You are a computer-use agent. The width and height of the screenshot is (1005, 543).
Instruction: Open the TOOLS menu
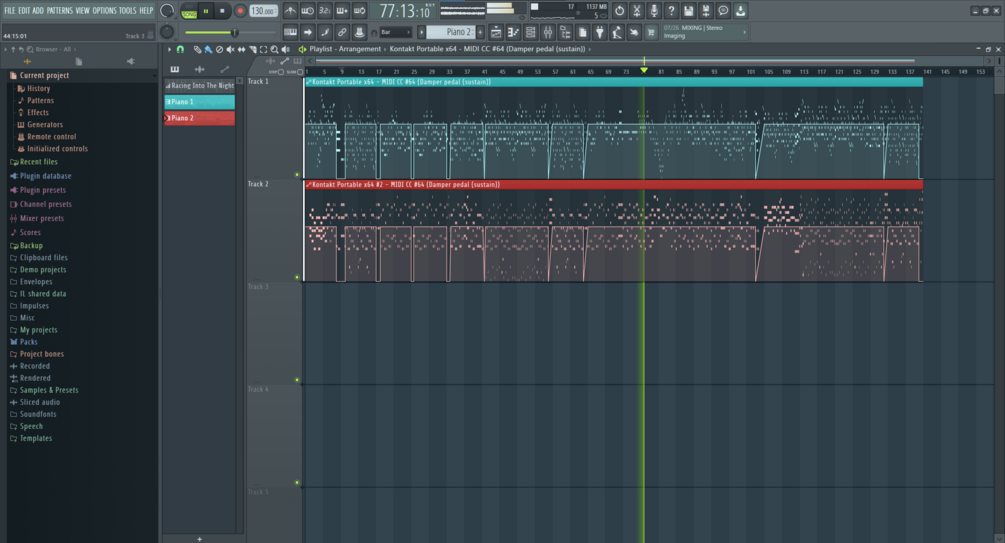point(128,11)
